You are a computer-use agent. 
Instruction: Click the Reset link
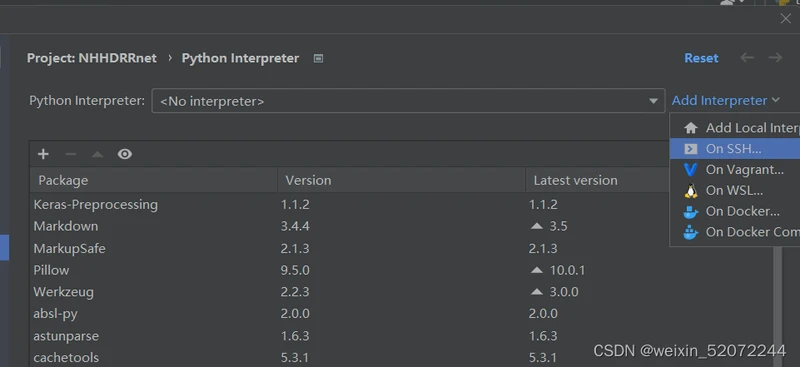coord(701,58)
